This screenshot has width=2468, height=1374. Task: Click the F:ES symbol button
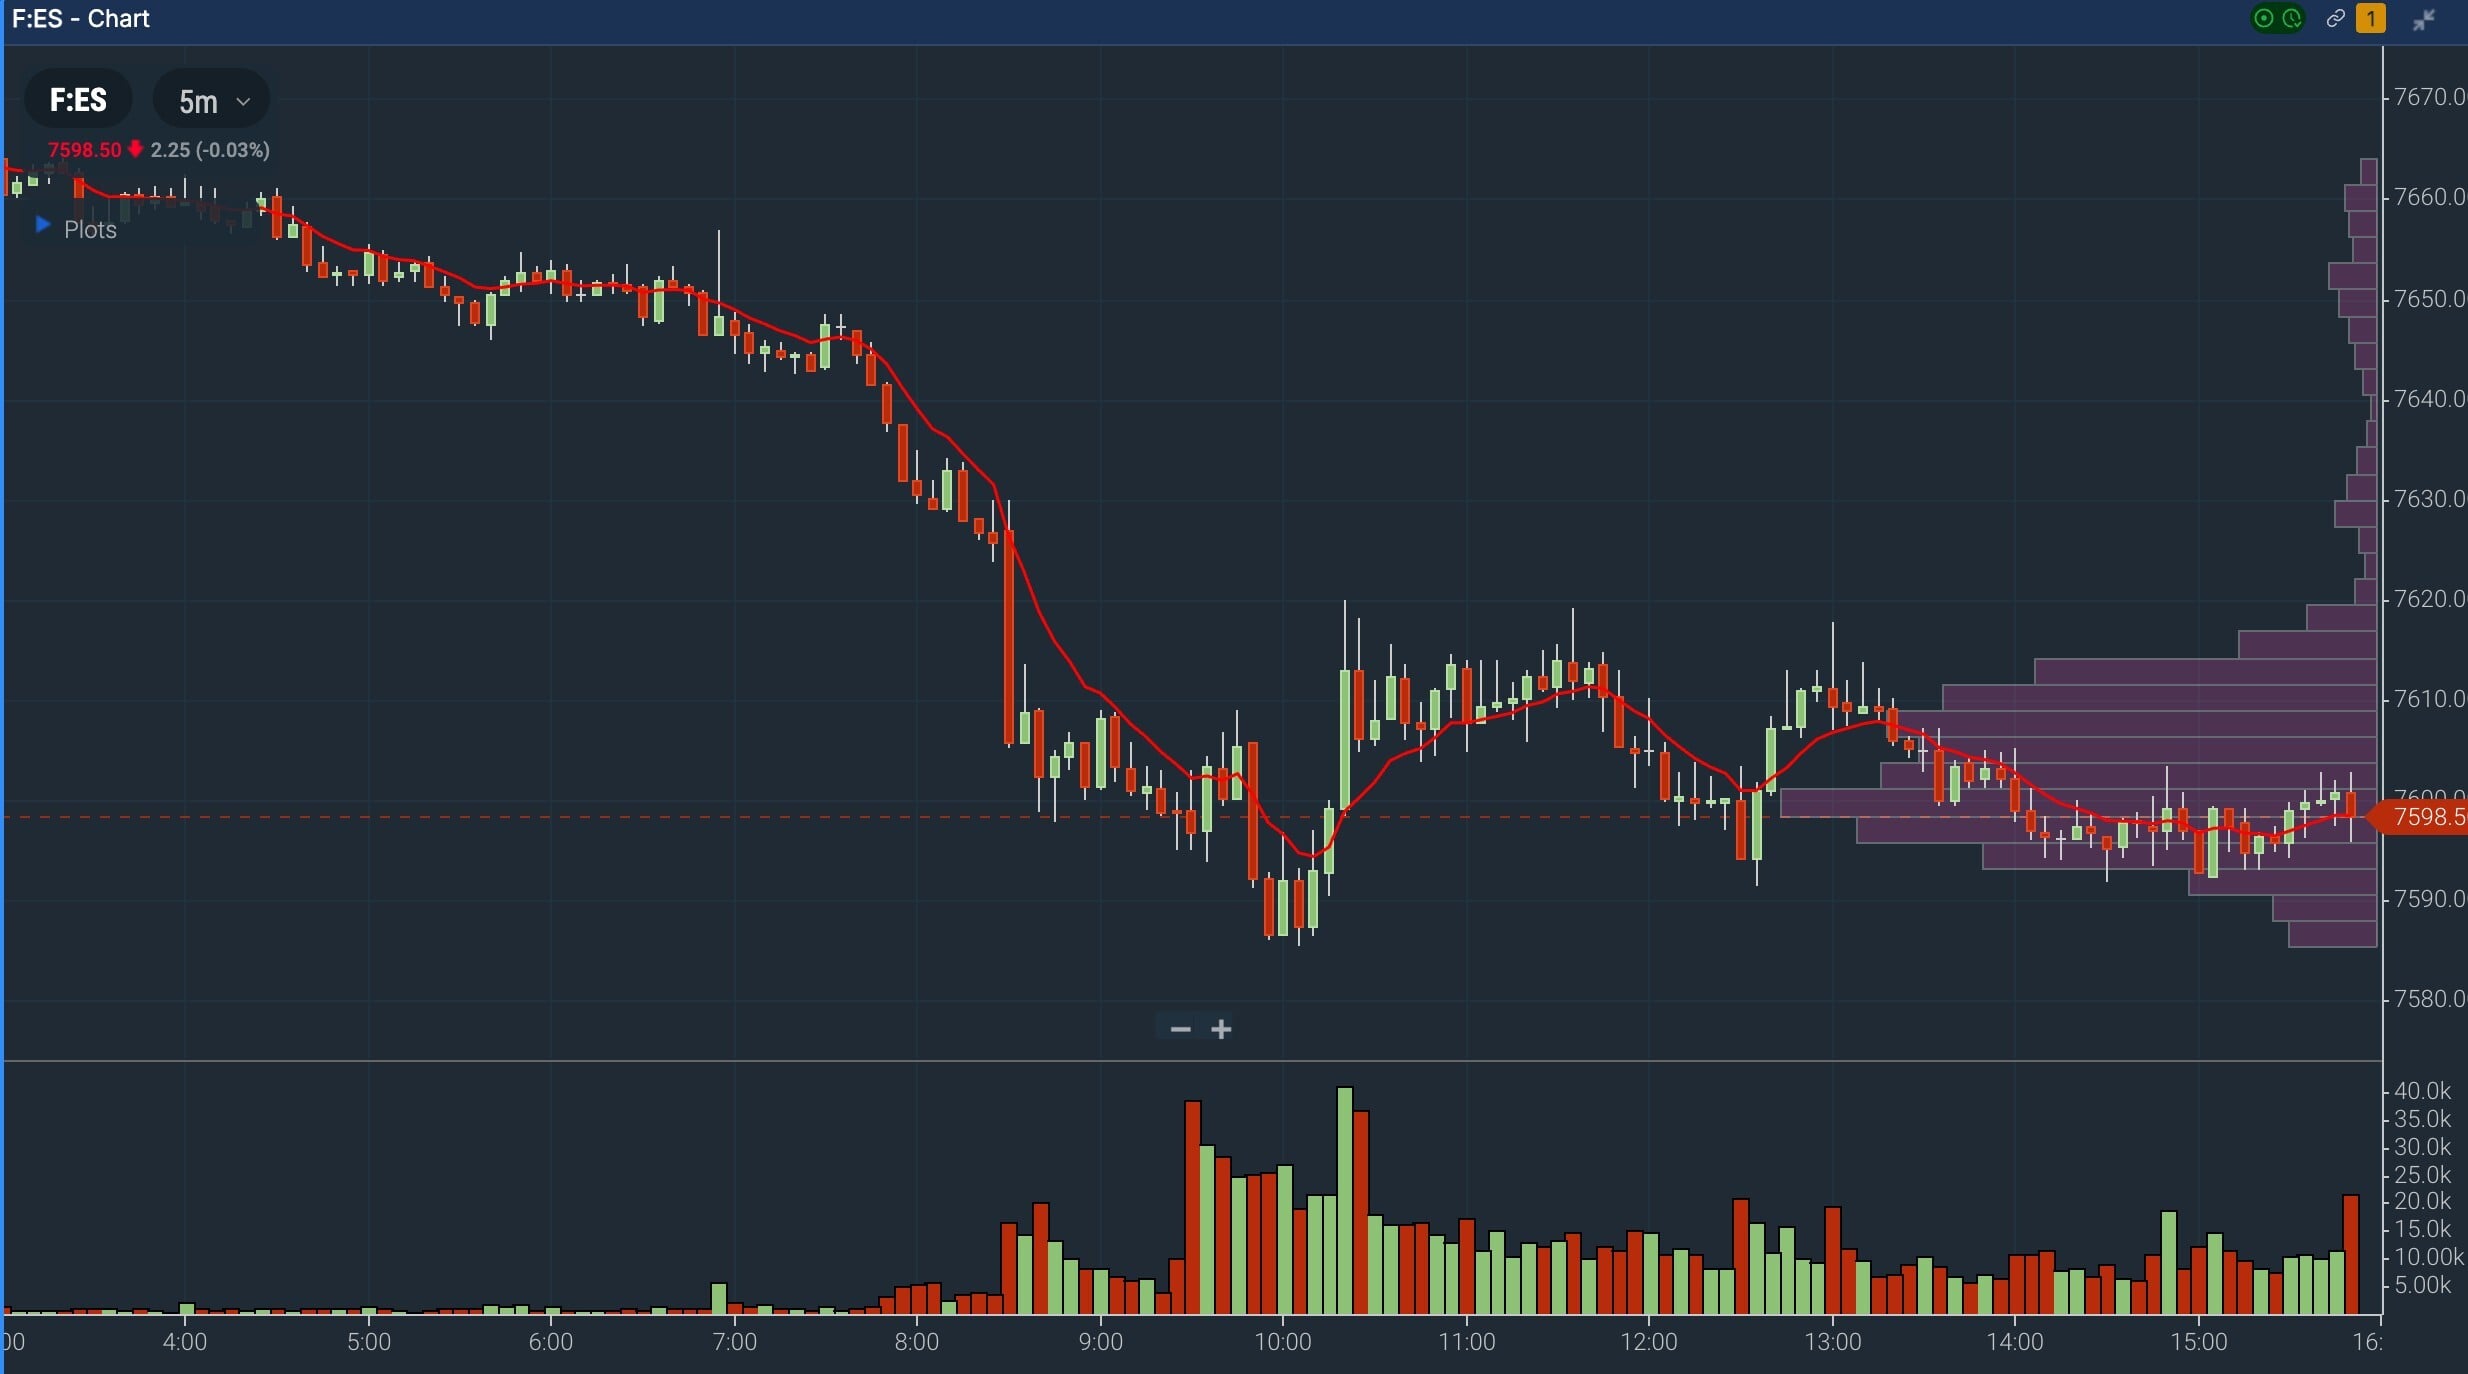[x=78, y=100]
